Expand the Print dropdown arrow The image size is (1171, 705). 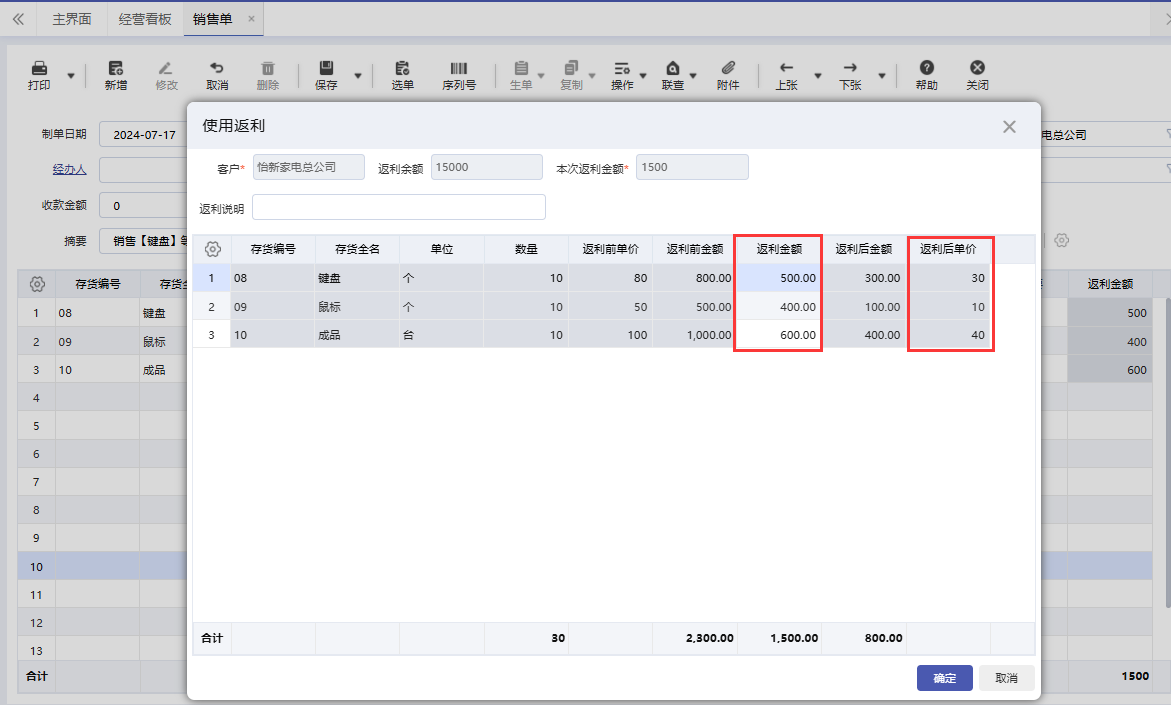[71, 76]
